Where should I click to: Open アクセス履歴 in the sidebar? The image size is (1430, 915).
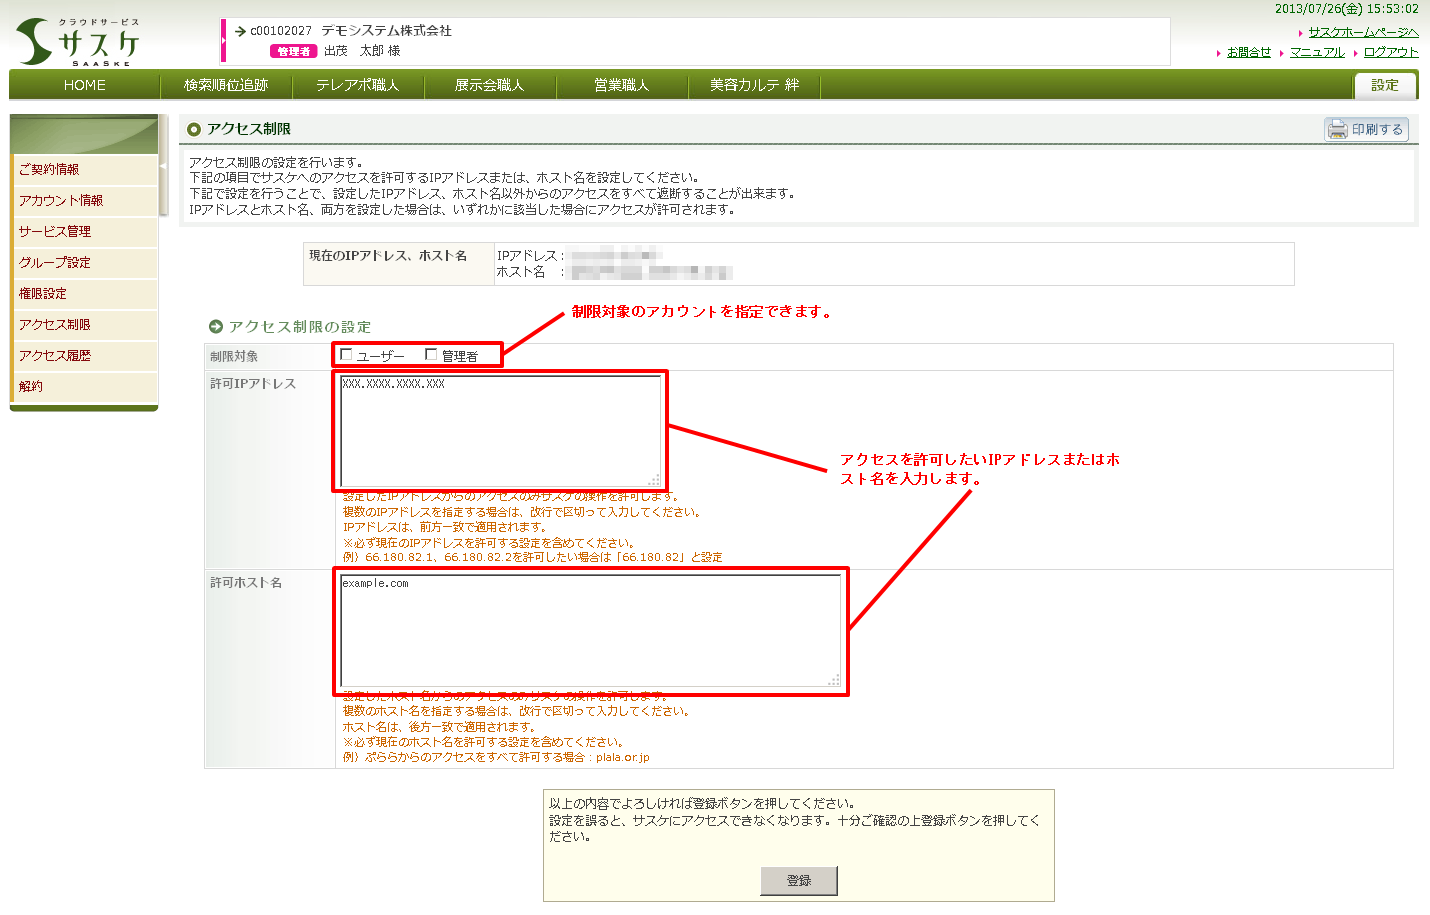[55, 355]
